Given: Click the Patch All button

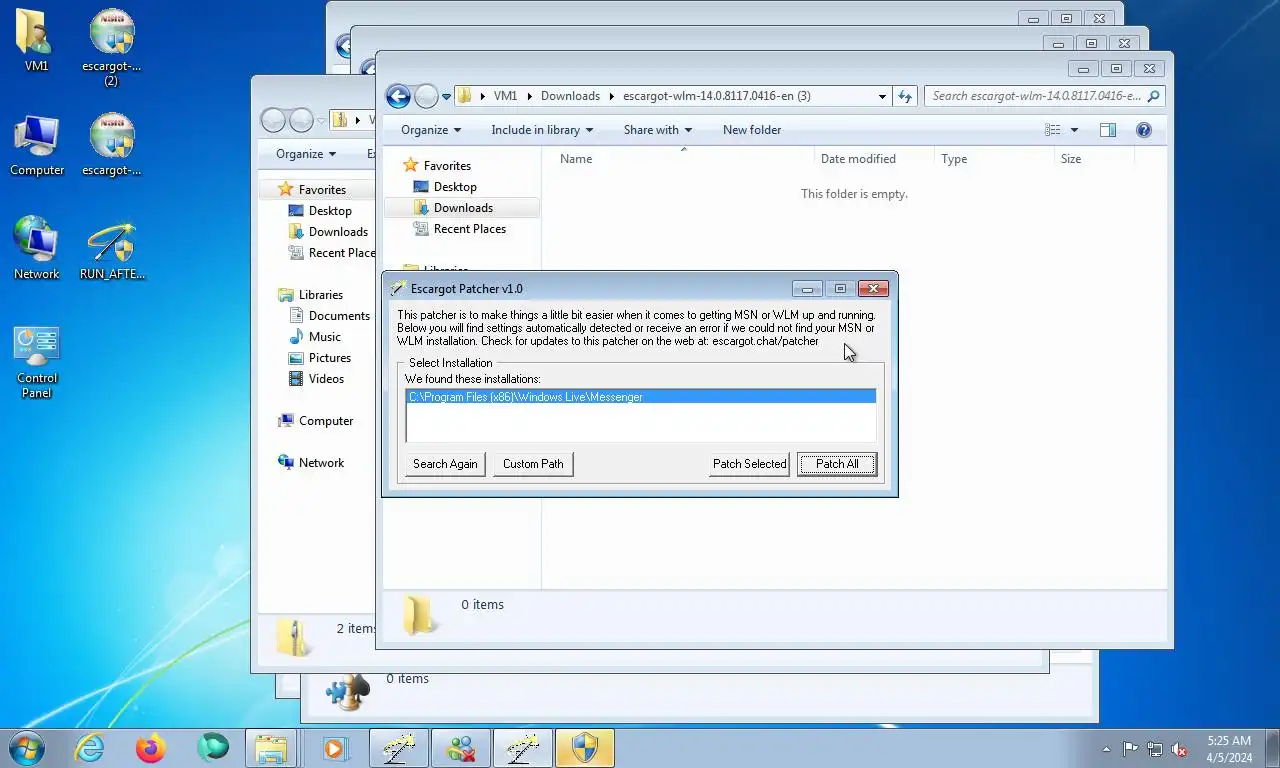Looking at the screenshot, I should [837, 464].
